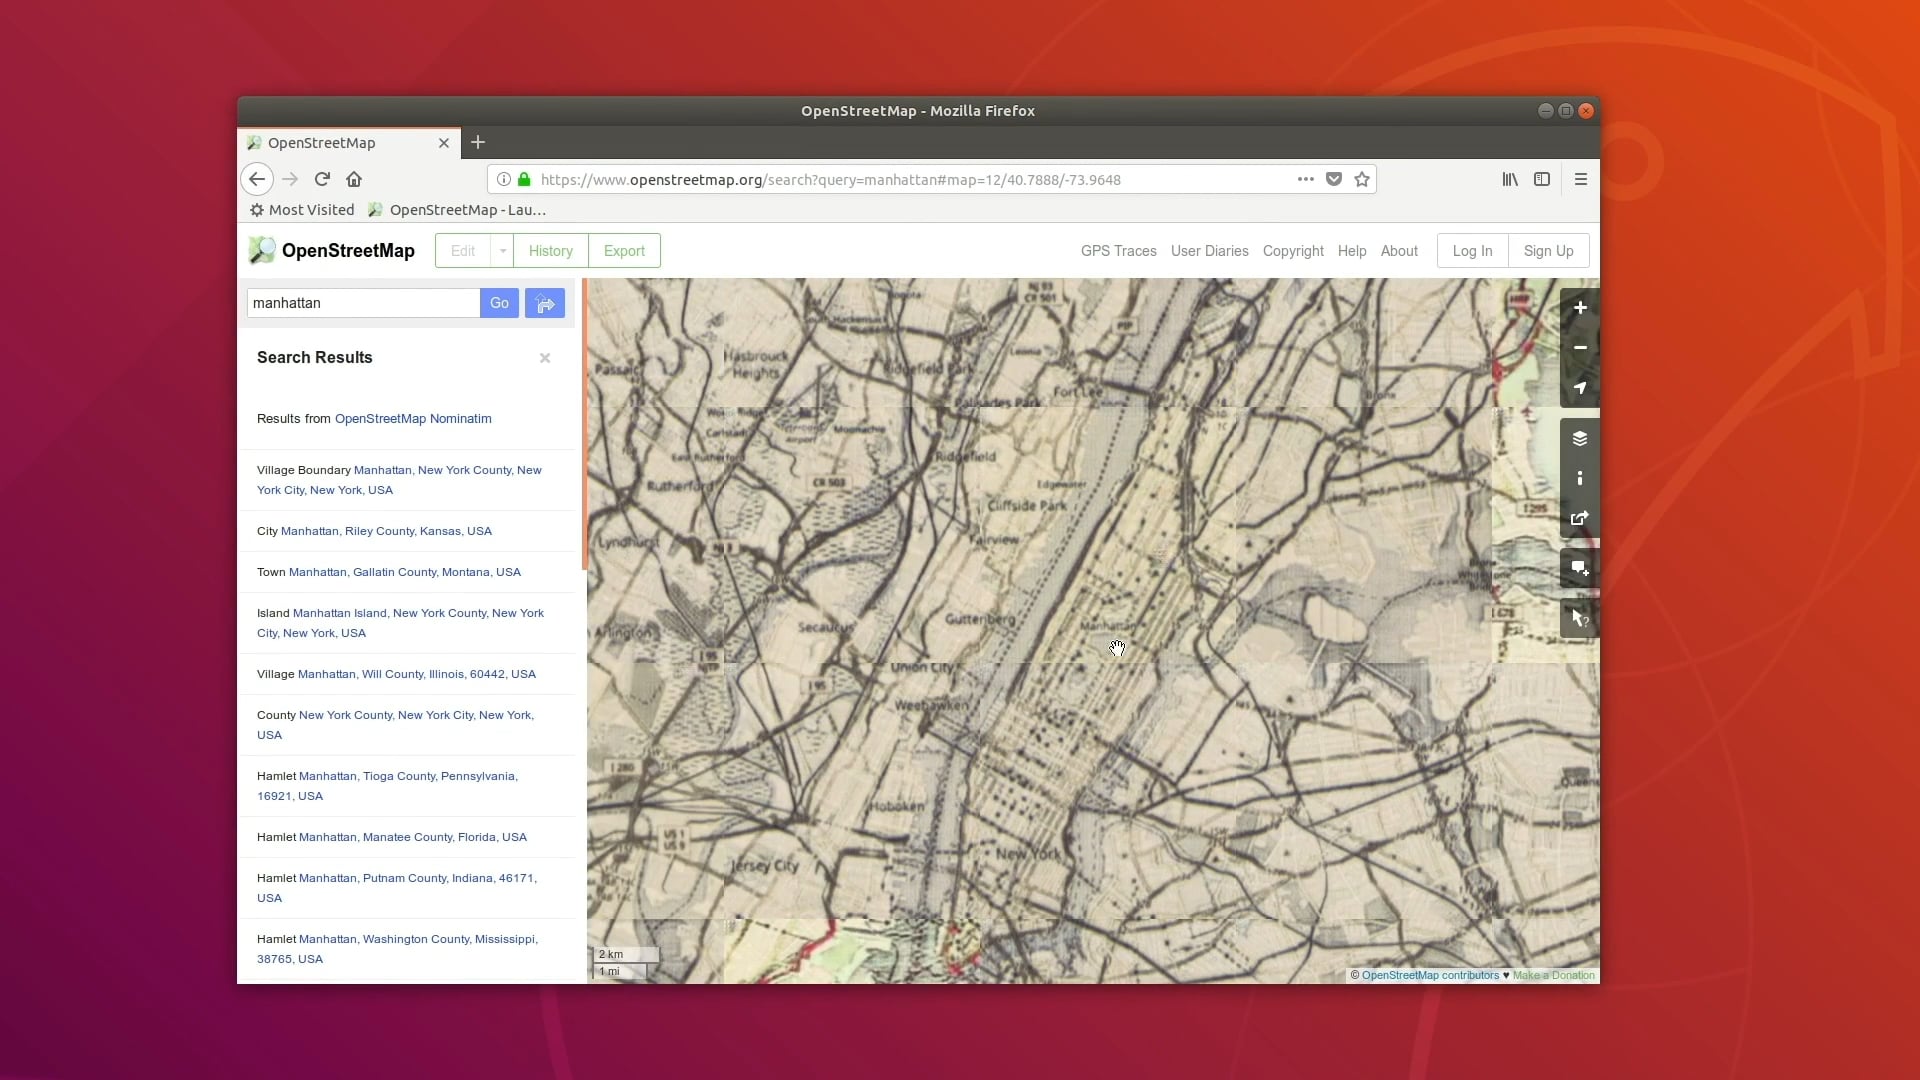Activate the query features tool
This screenshot has width=1920, height=1080.
(1578, 618)
